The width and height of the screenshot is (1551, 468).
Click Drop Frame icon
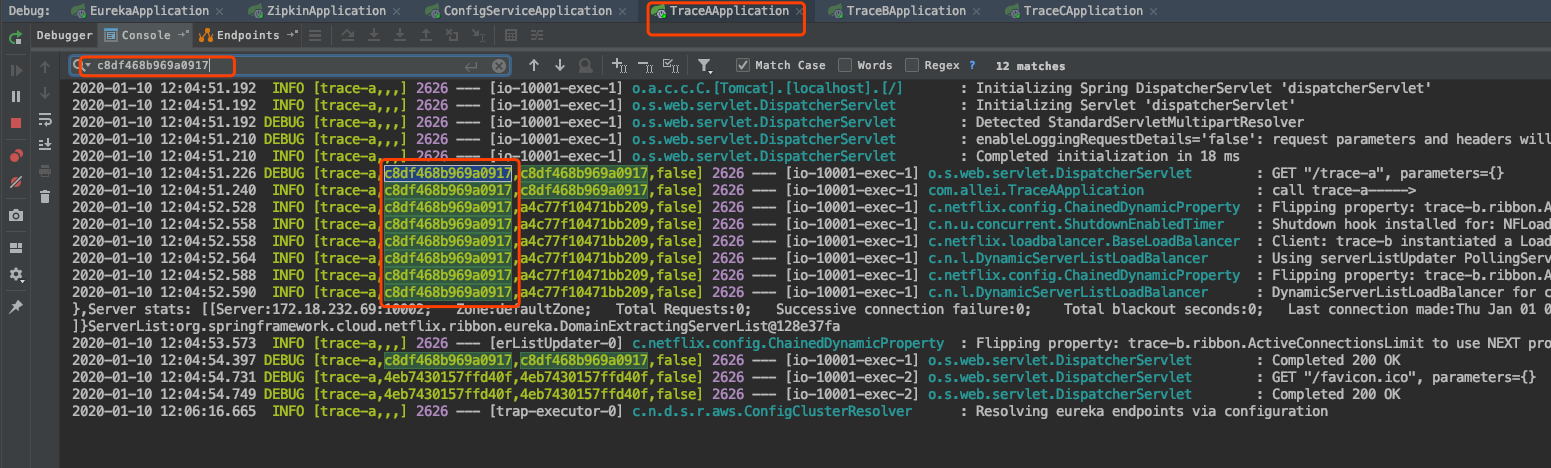coord(451,36)
